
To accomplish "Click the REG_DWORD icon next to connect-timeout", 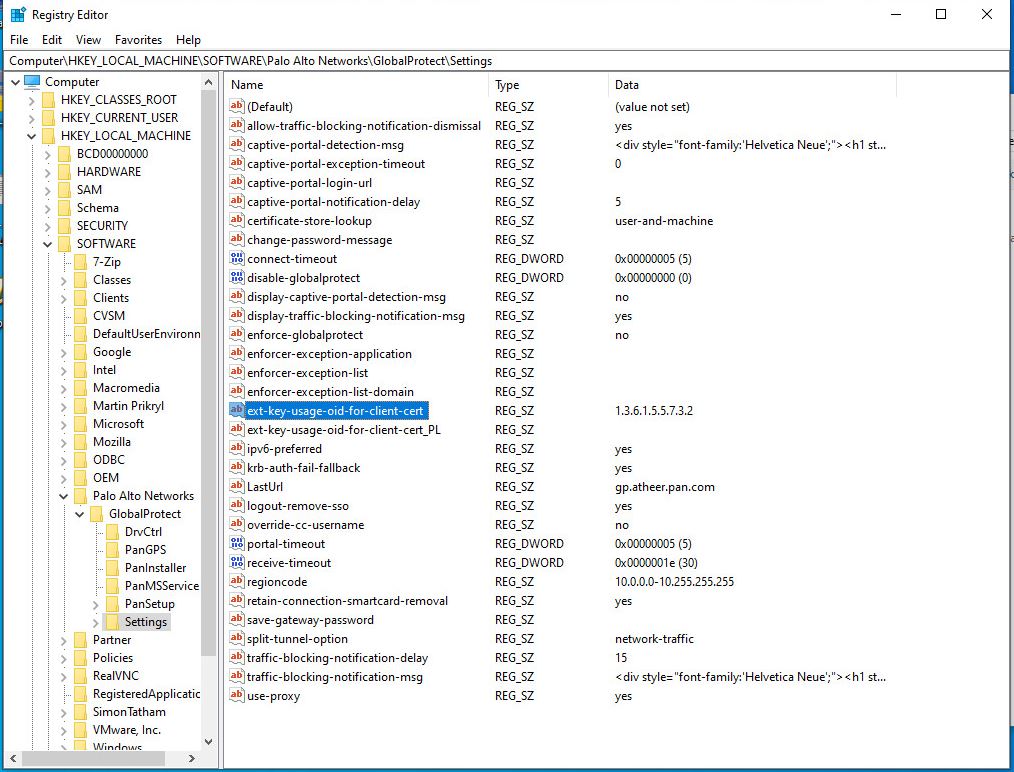I will coord(236,259).
